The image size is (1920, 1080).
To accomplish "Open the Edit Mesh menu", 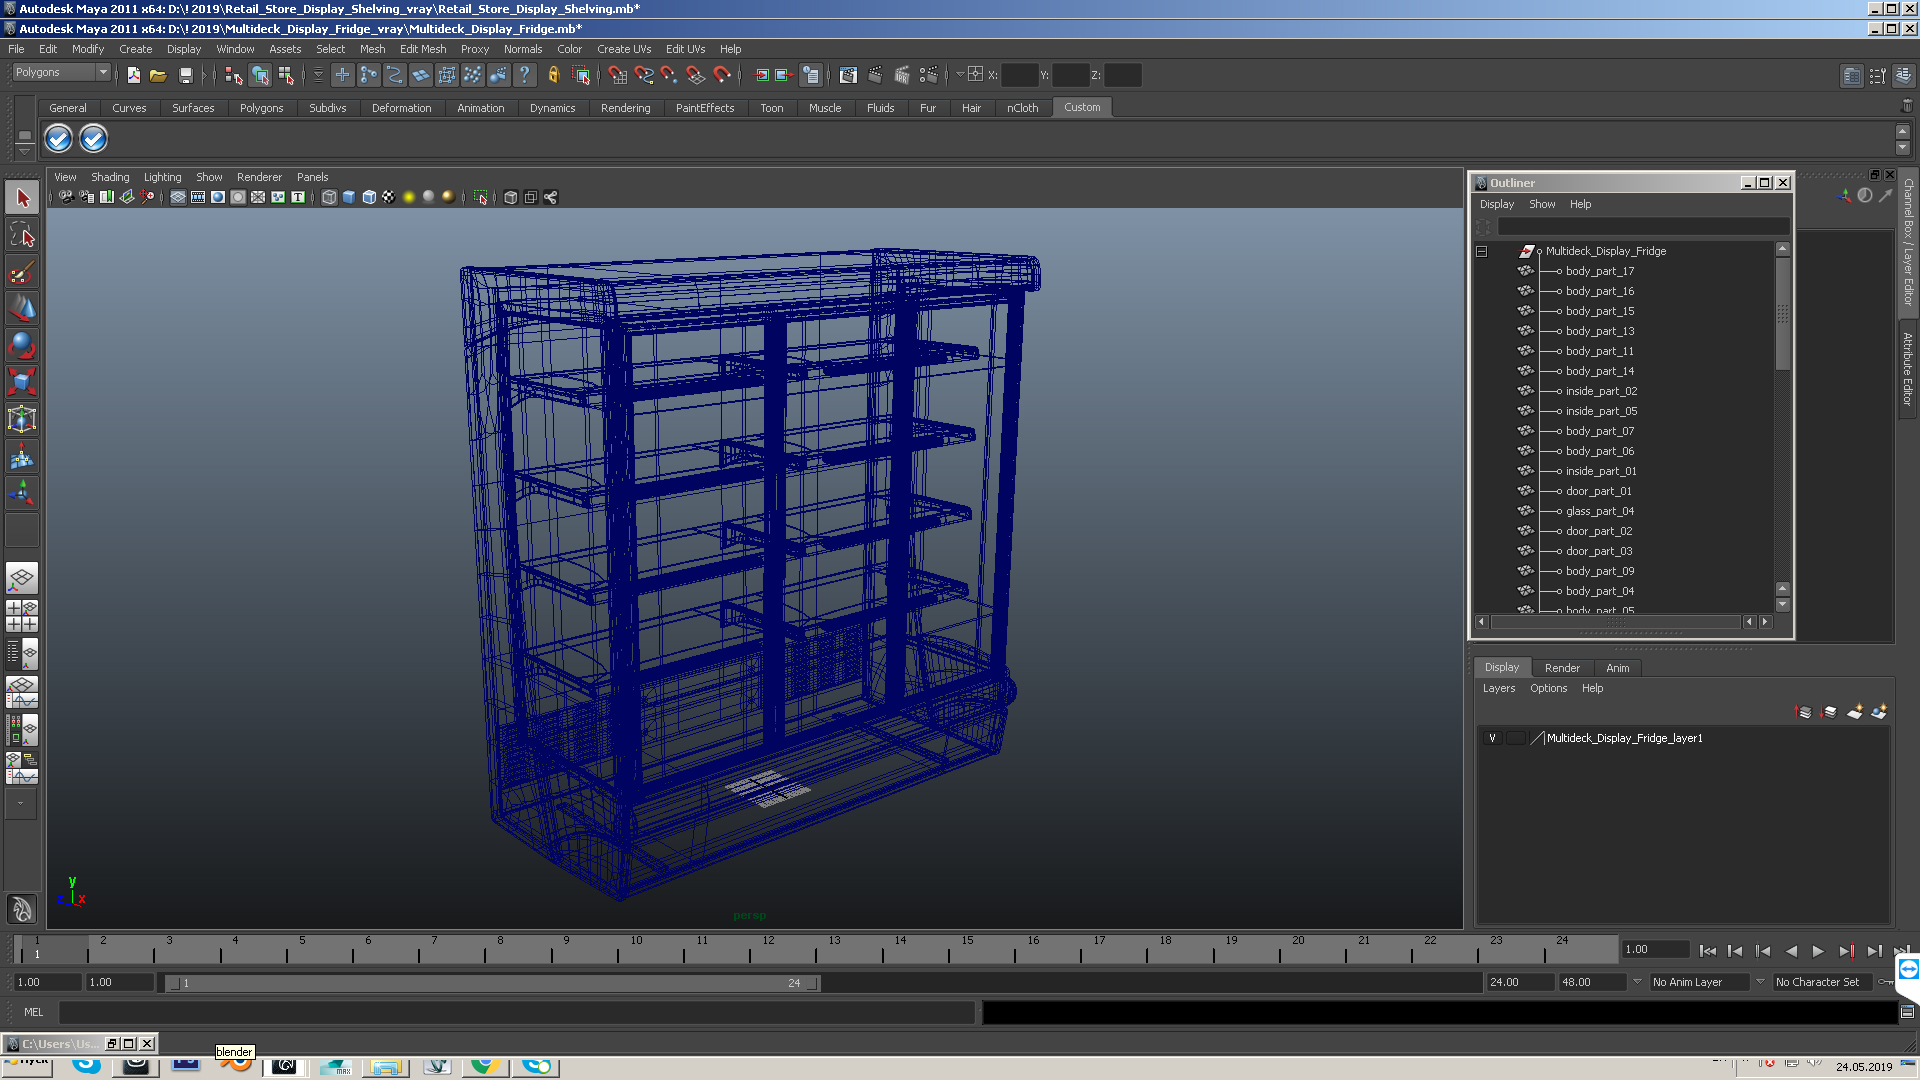I will pos(422,49).
